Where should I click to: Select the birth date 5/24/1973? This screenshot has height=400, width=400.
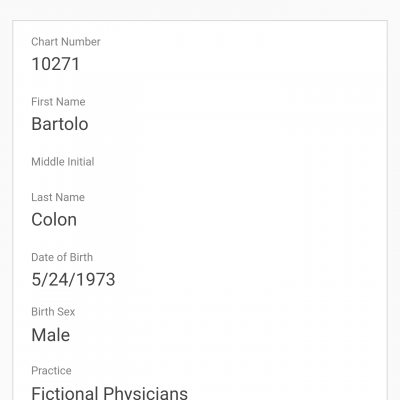pyautogui.click(x=73, y=279)
